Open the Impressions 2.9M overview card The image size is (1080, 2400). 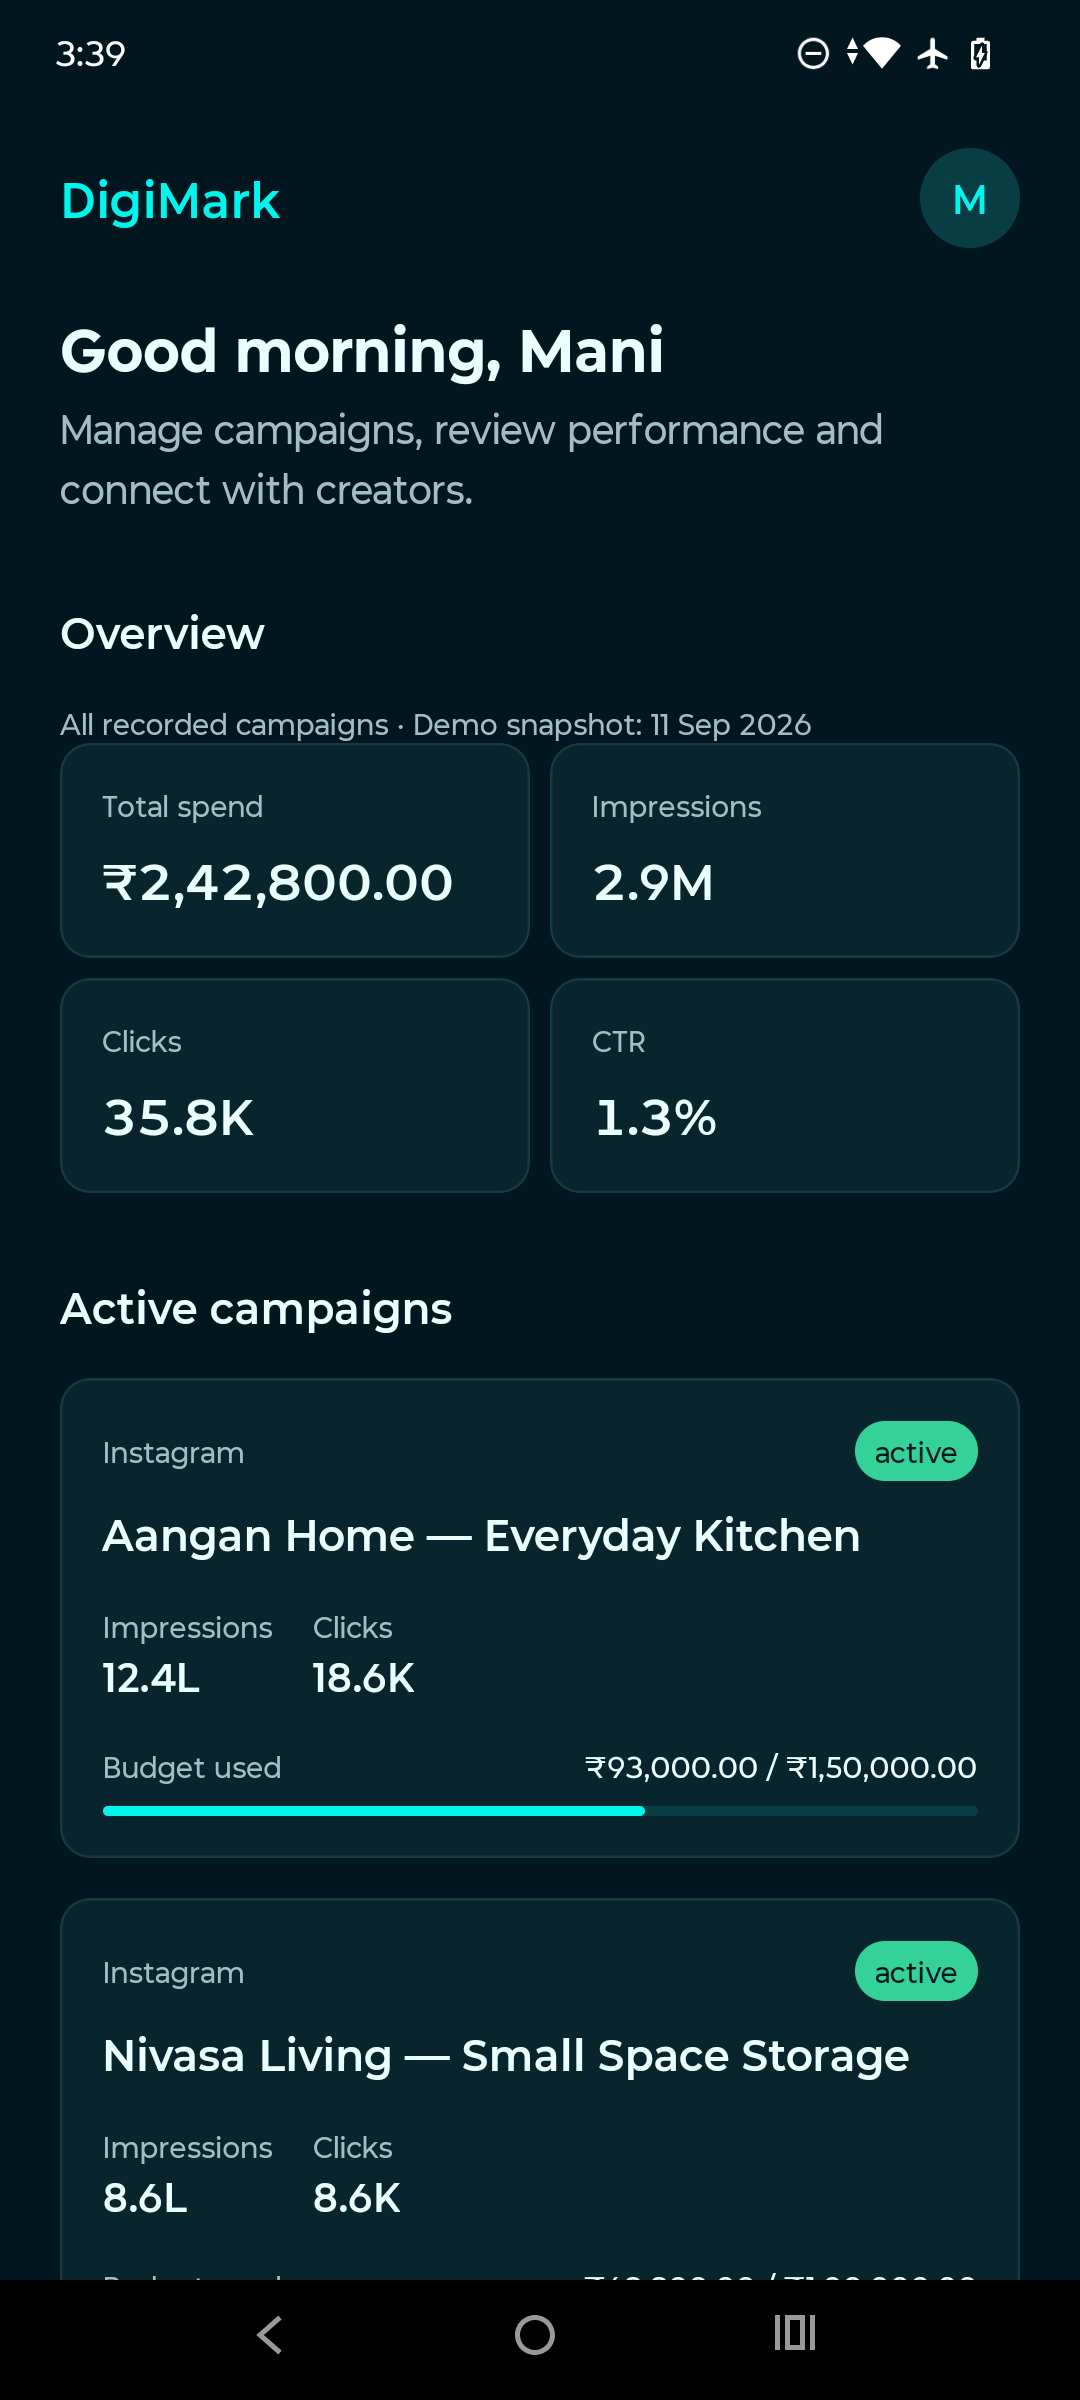pos(785,850)
